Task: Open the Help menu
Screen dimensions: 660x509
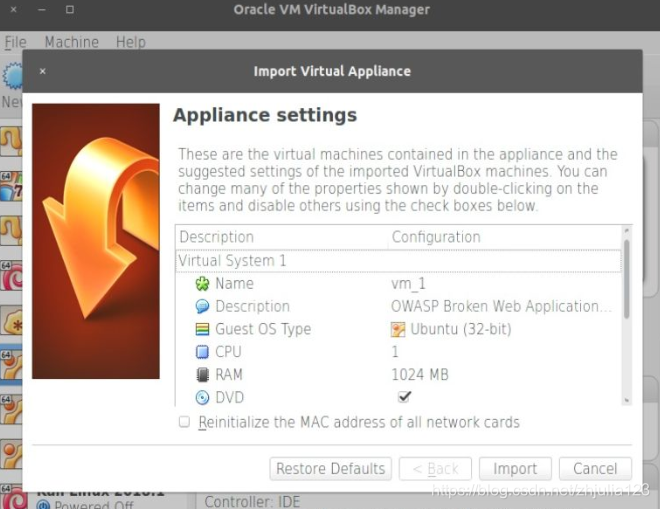Action: pos(130,42)
